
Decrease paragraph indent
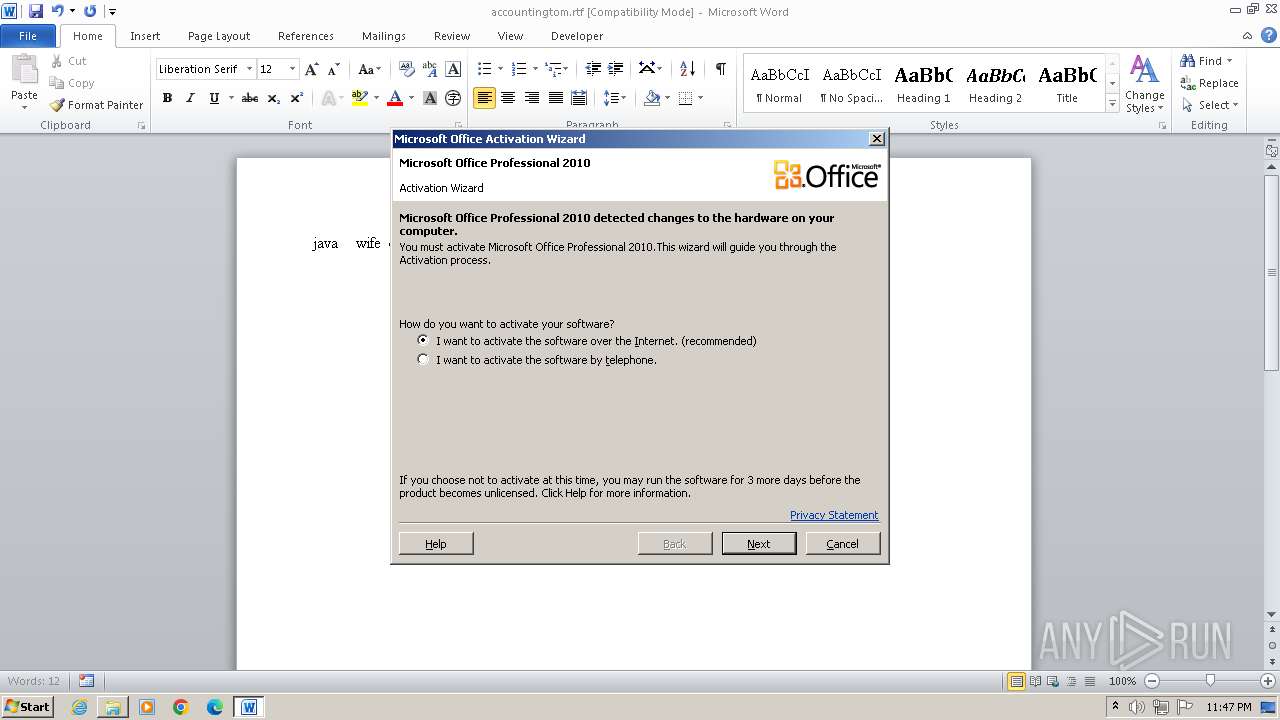coord(593,69)
